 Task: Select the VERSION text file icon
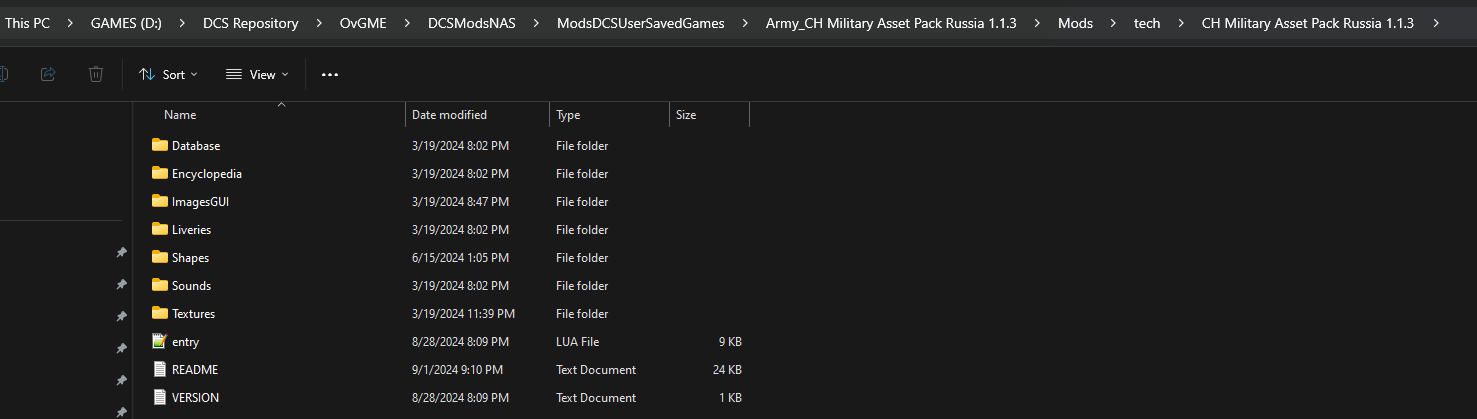[x=160, y=397]
